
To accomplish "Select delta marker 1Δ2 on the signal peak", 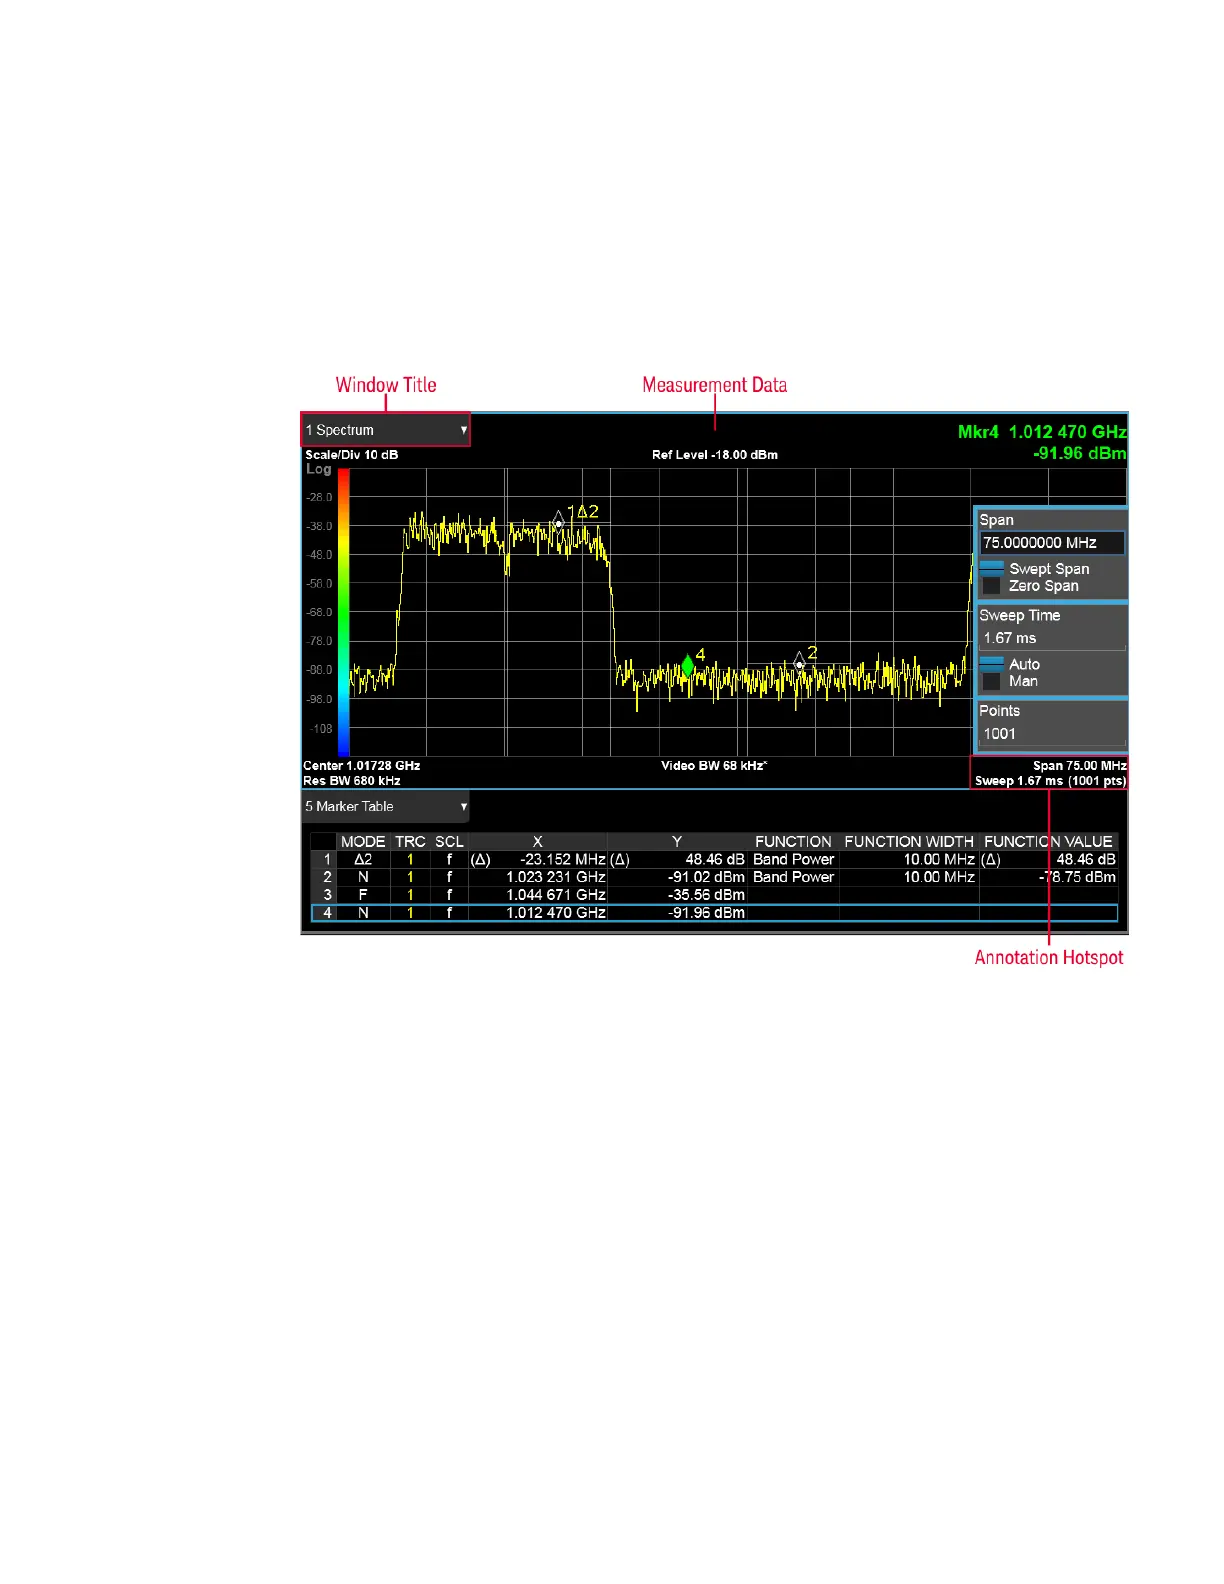I will (559, 522).
